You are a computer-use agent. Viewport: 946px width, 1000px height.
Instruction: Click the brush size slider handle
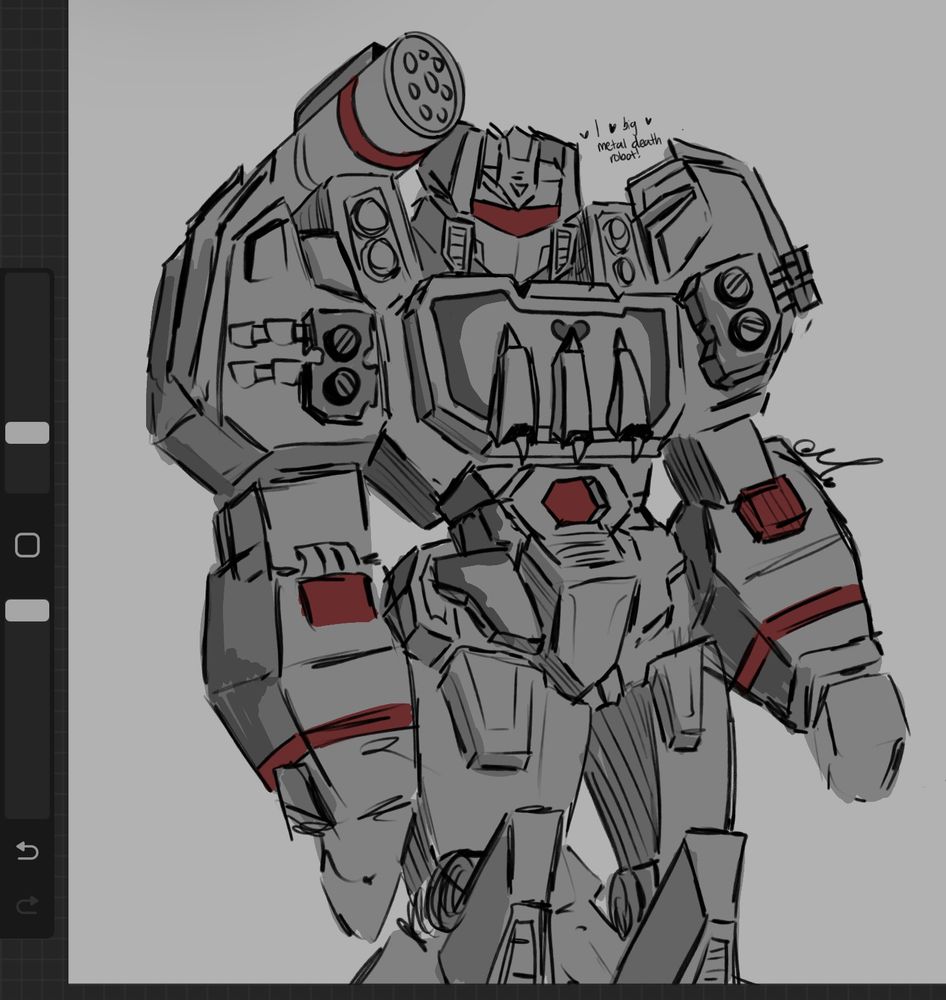point(27,432)
